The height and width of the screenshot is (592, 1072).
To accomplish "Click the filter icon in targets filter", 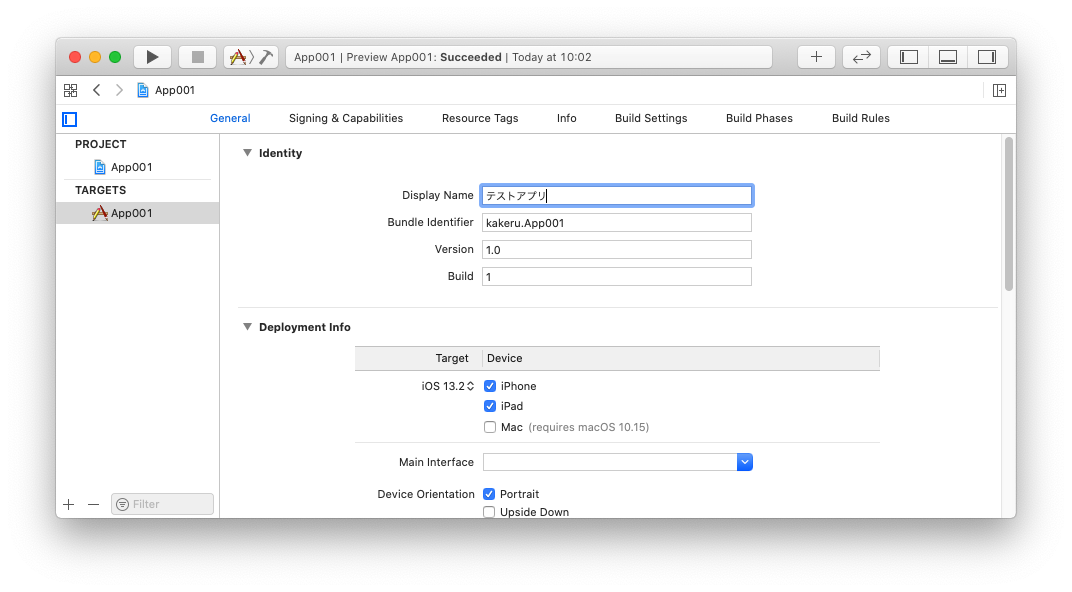I will [122, 504].
